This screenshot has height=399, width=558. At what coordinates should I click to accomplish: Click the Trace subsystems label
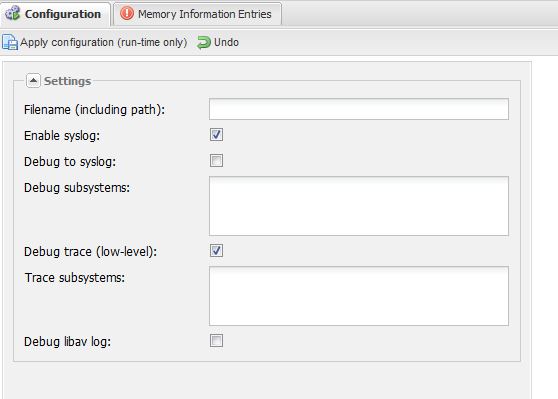75,278
